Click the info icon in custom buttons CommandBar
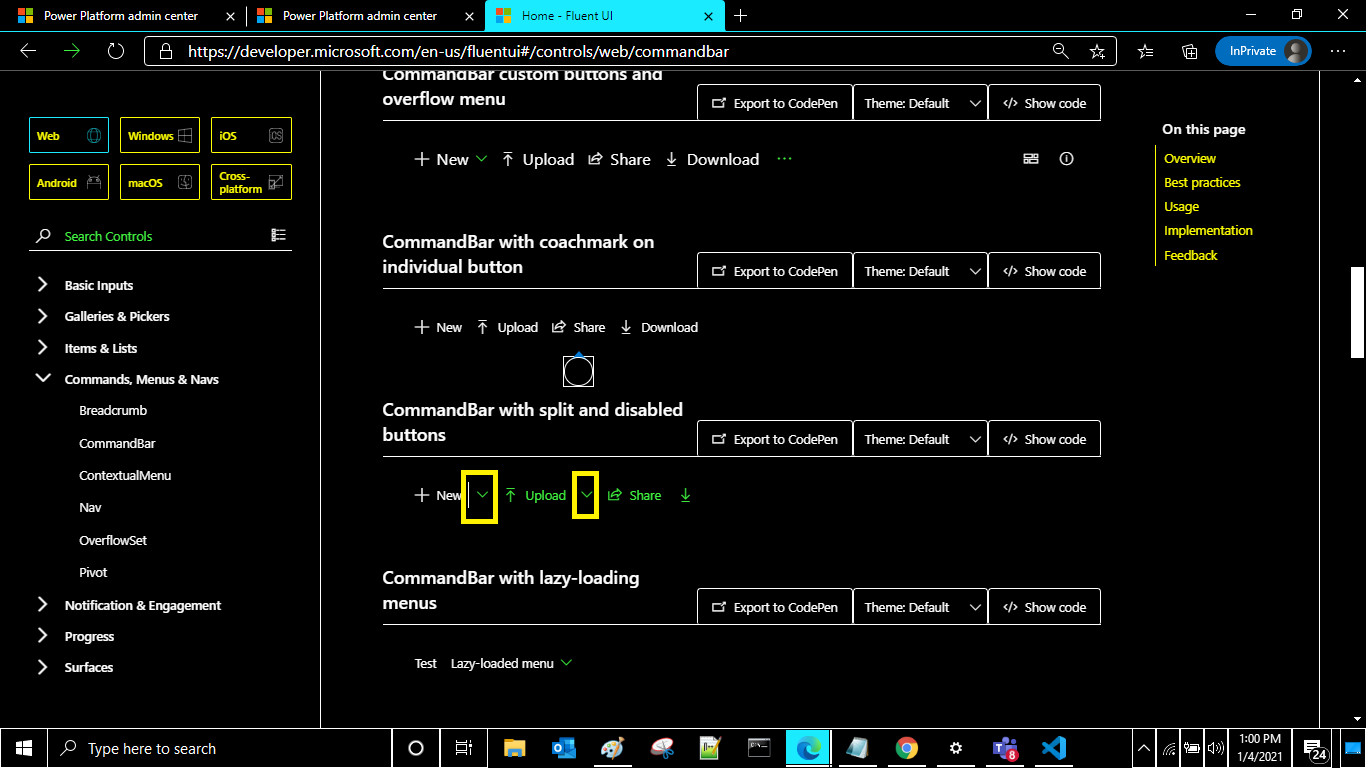The height and width of the screenshot is (768, 1366). point(1066,159)
